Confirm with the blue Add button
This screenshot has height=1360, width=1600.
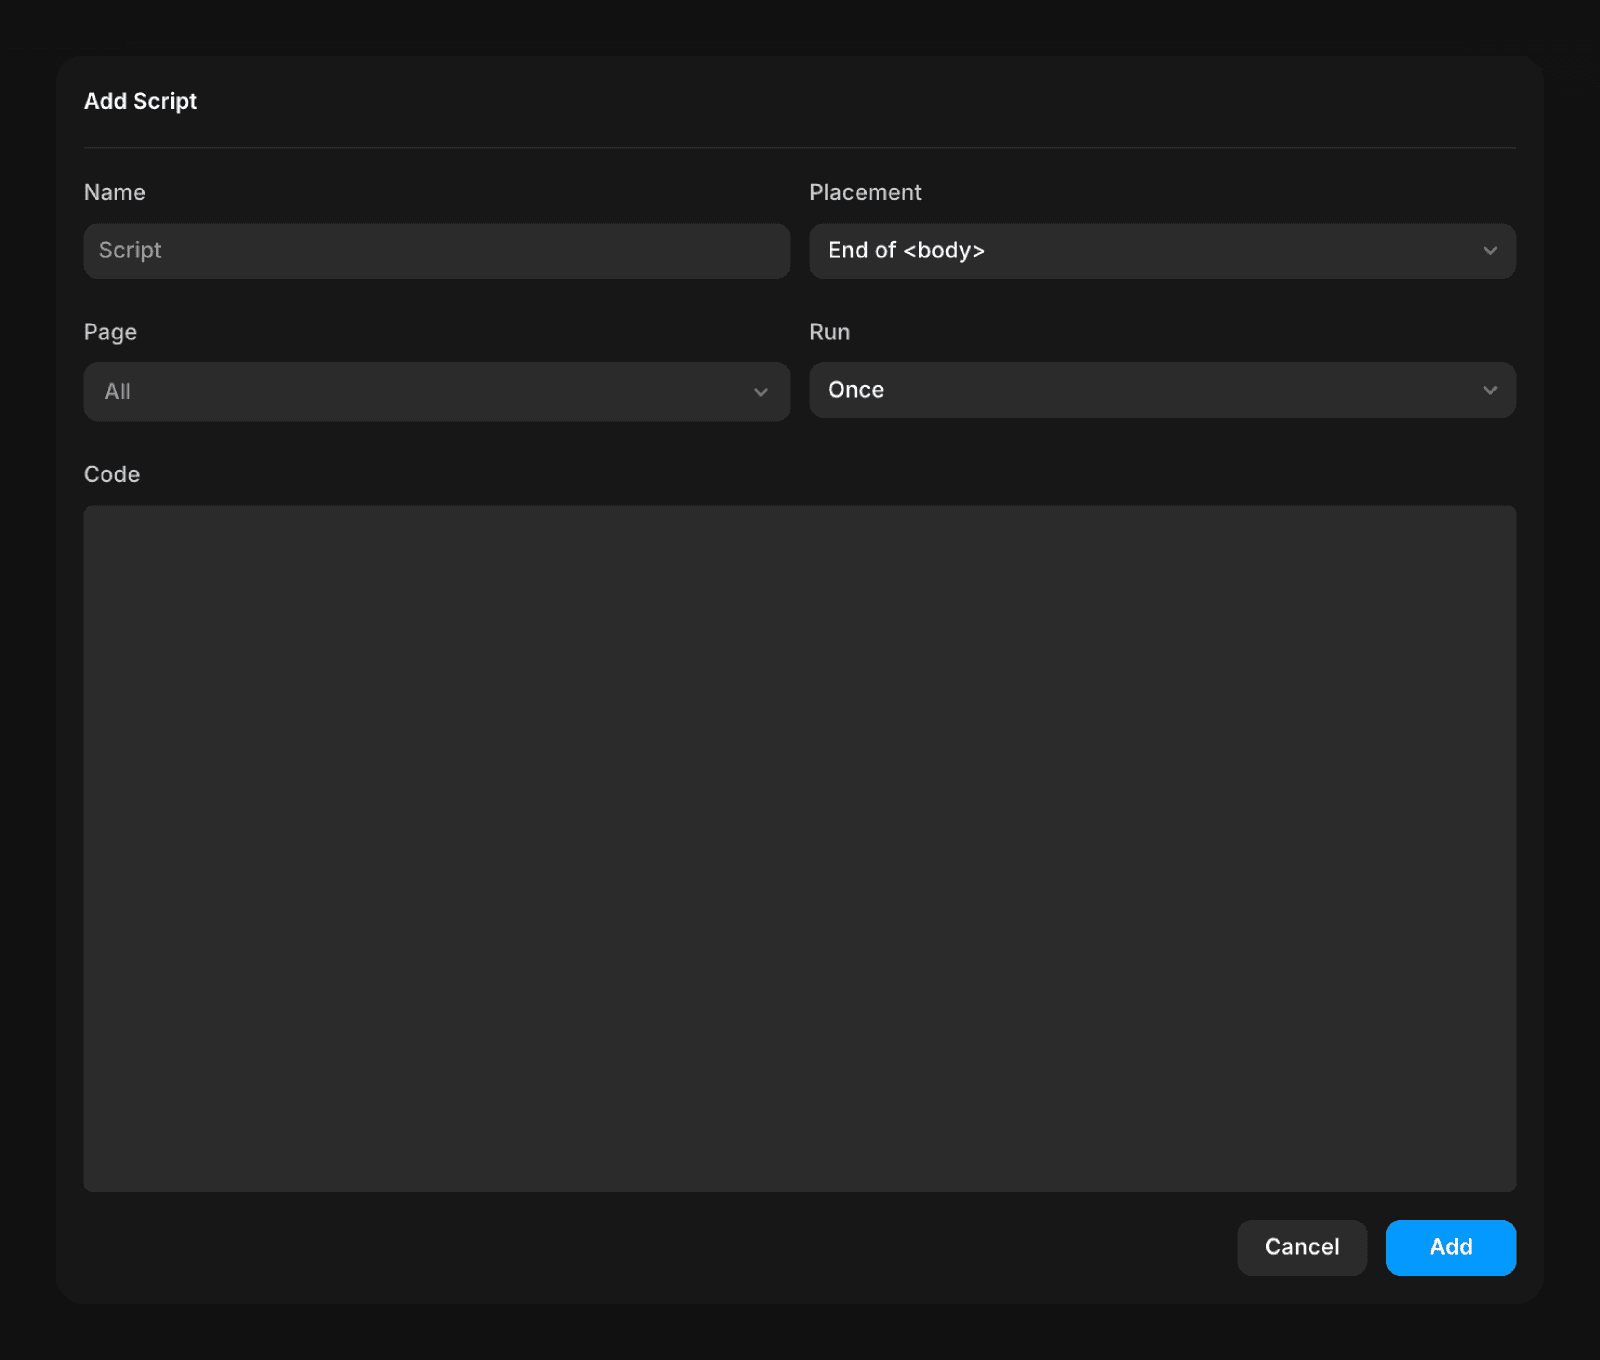pyautogui.click(x=1450, y=1247)
